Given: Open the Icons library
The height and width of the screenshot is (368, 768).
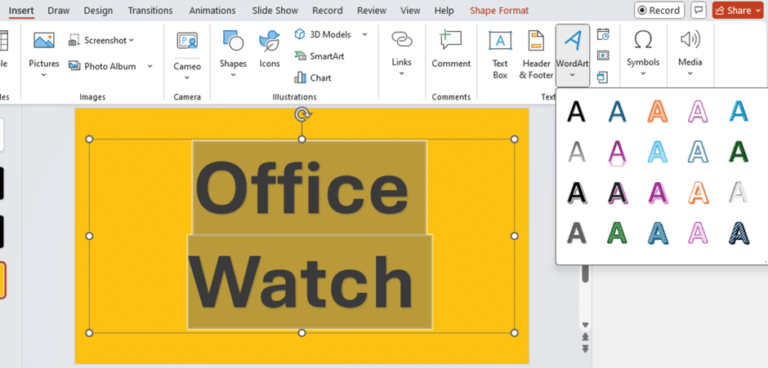Looking at the screenshot, I should tap(269, 49).
